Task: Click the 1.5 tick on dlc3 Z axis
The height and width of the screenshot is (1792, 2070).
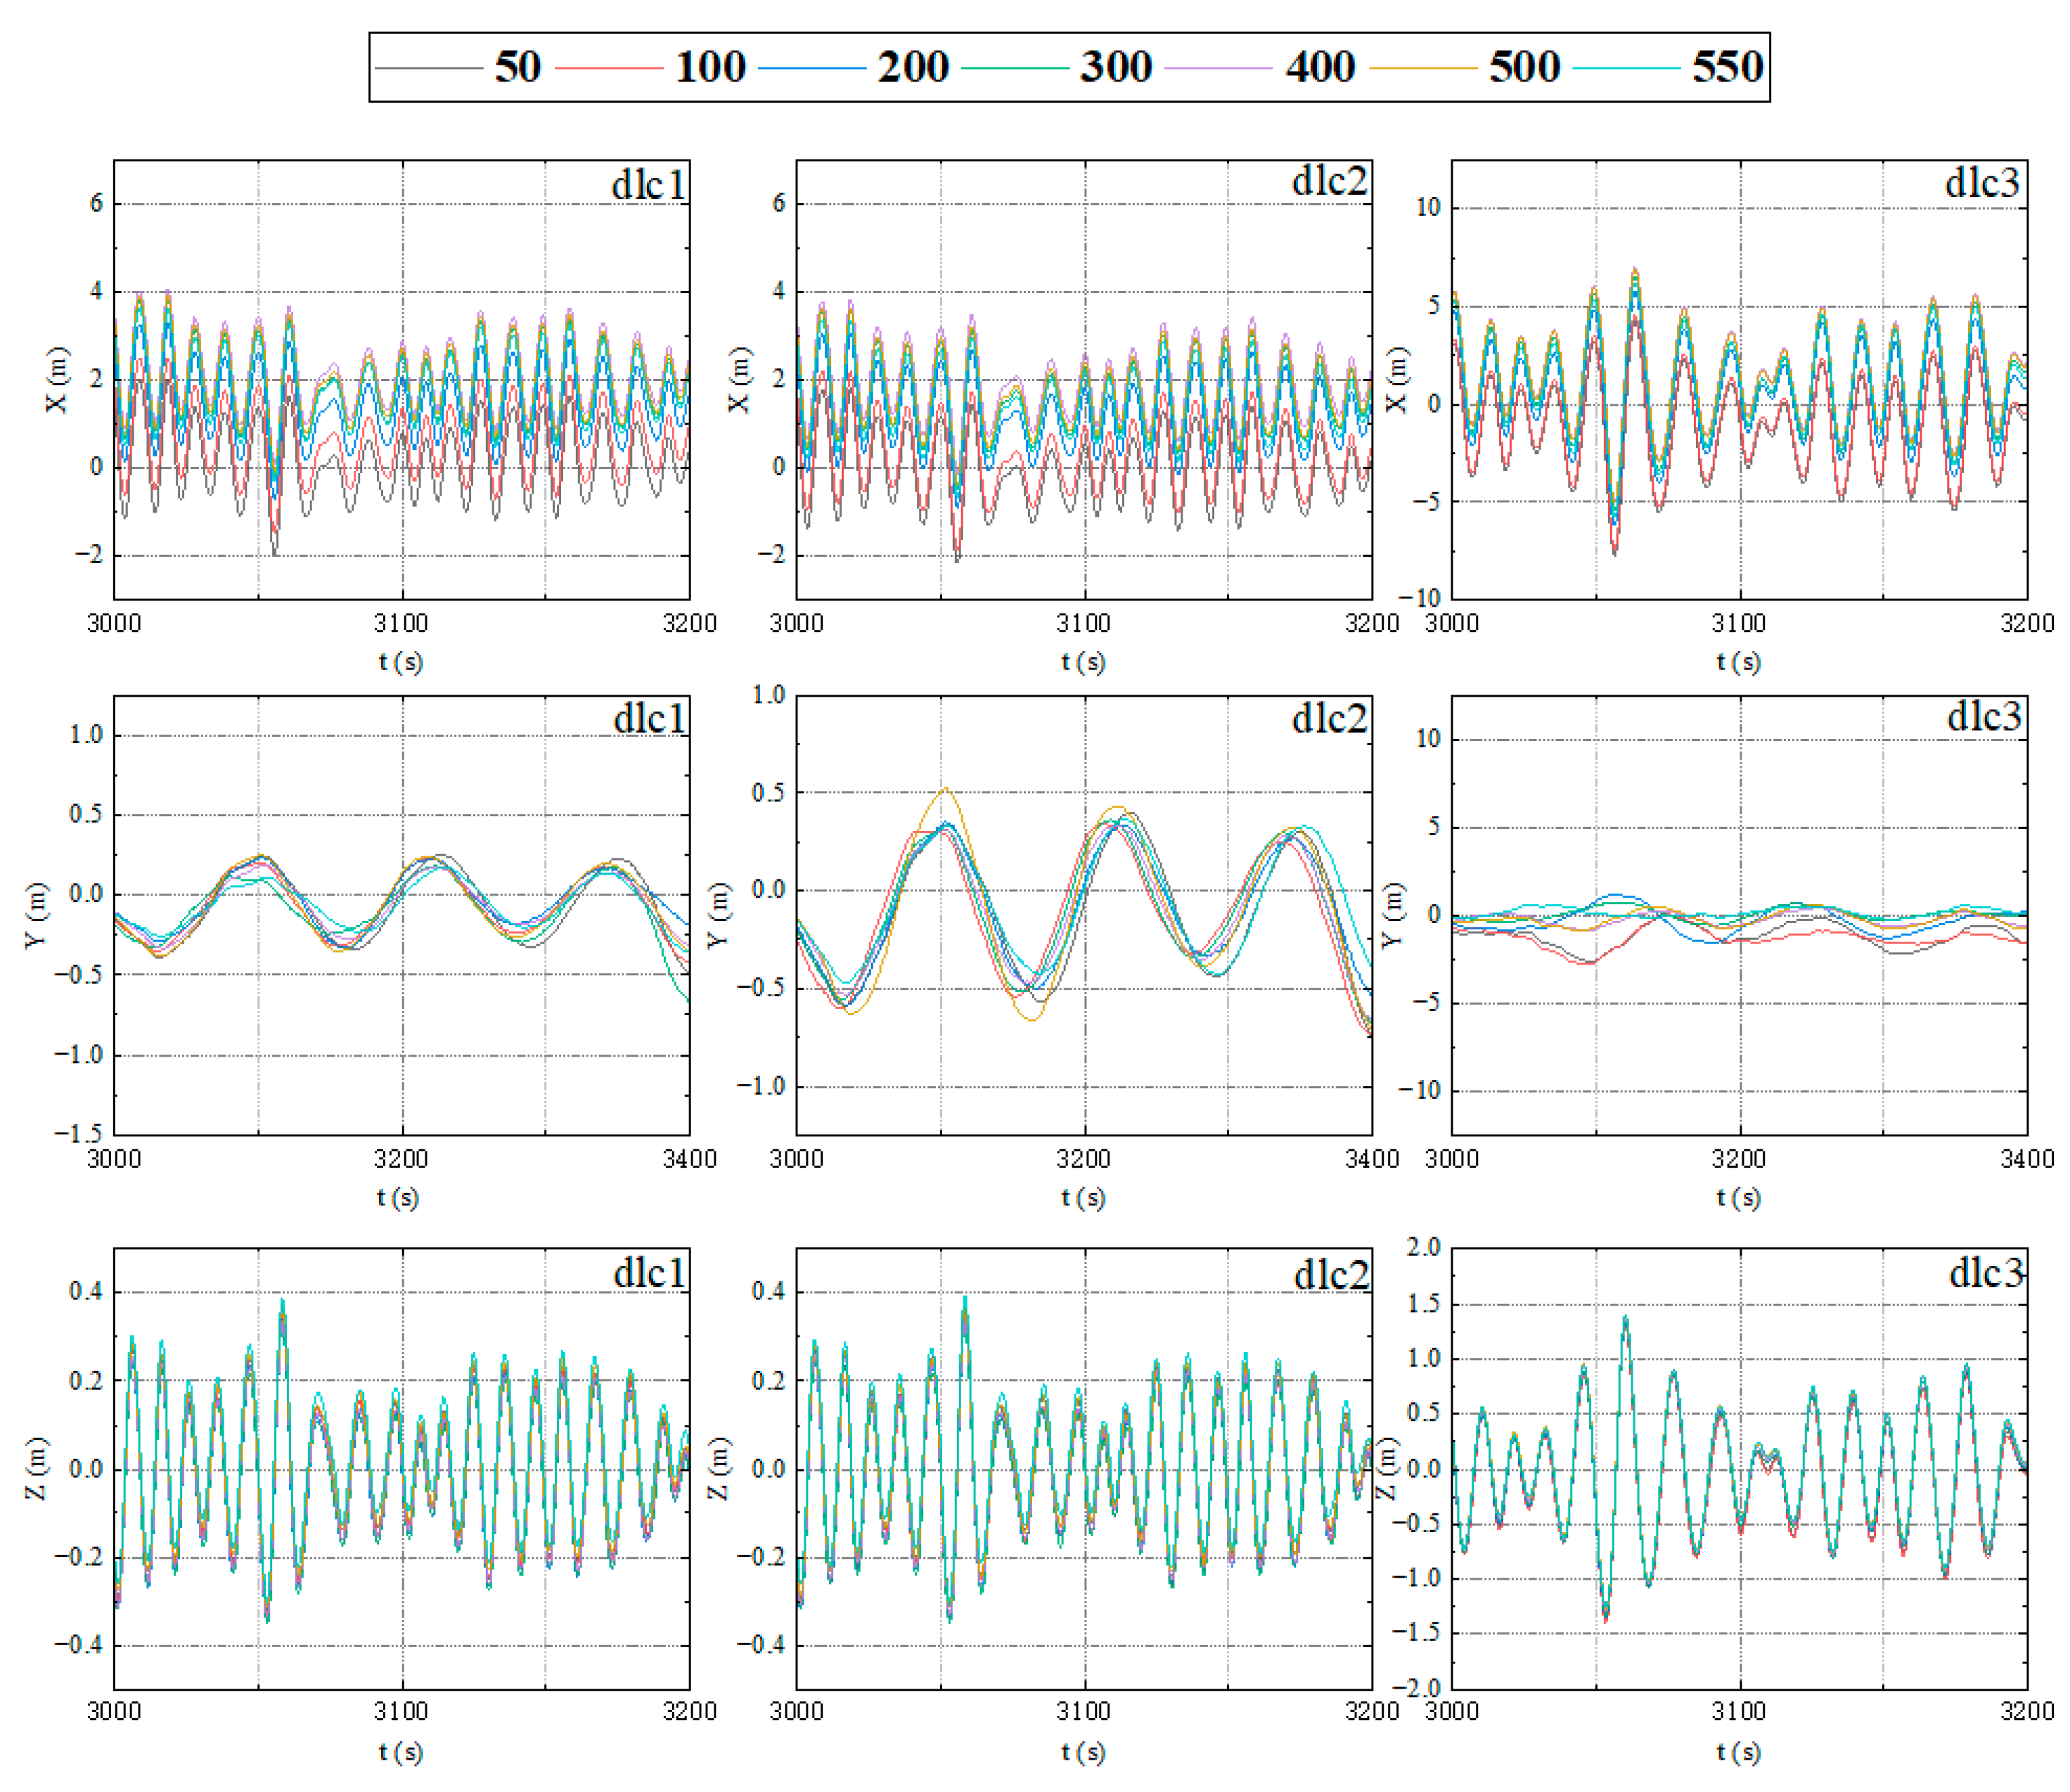Action: (1423, 1304)
